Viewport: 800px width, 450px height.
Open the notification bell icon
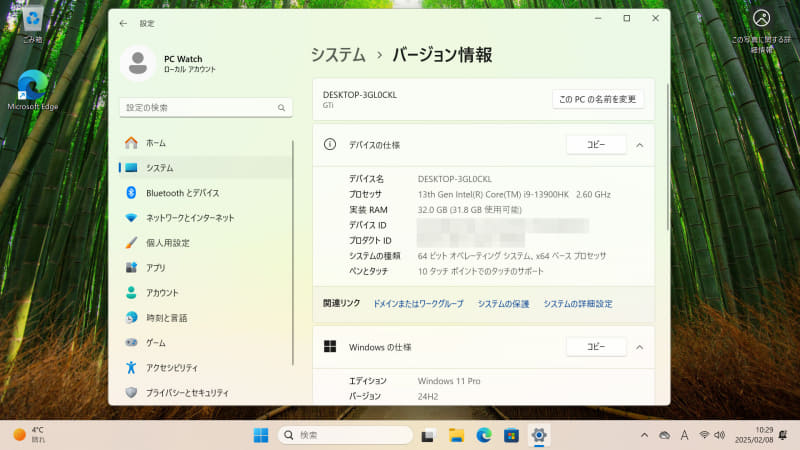click(783, 435)
